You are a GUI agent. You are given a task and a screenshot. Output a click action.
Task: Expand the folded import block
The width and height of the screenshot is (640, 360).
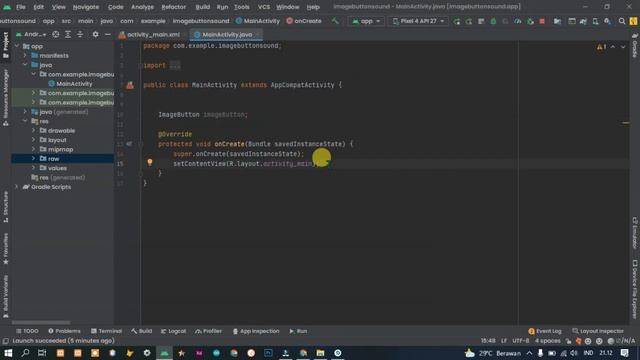point(175,65)
